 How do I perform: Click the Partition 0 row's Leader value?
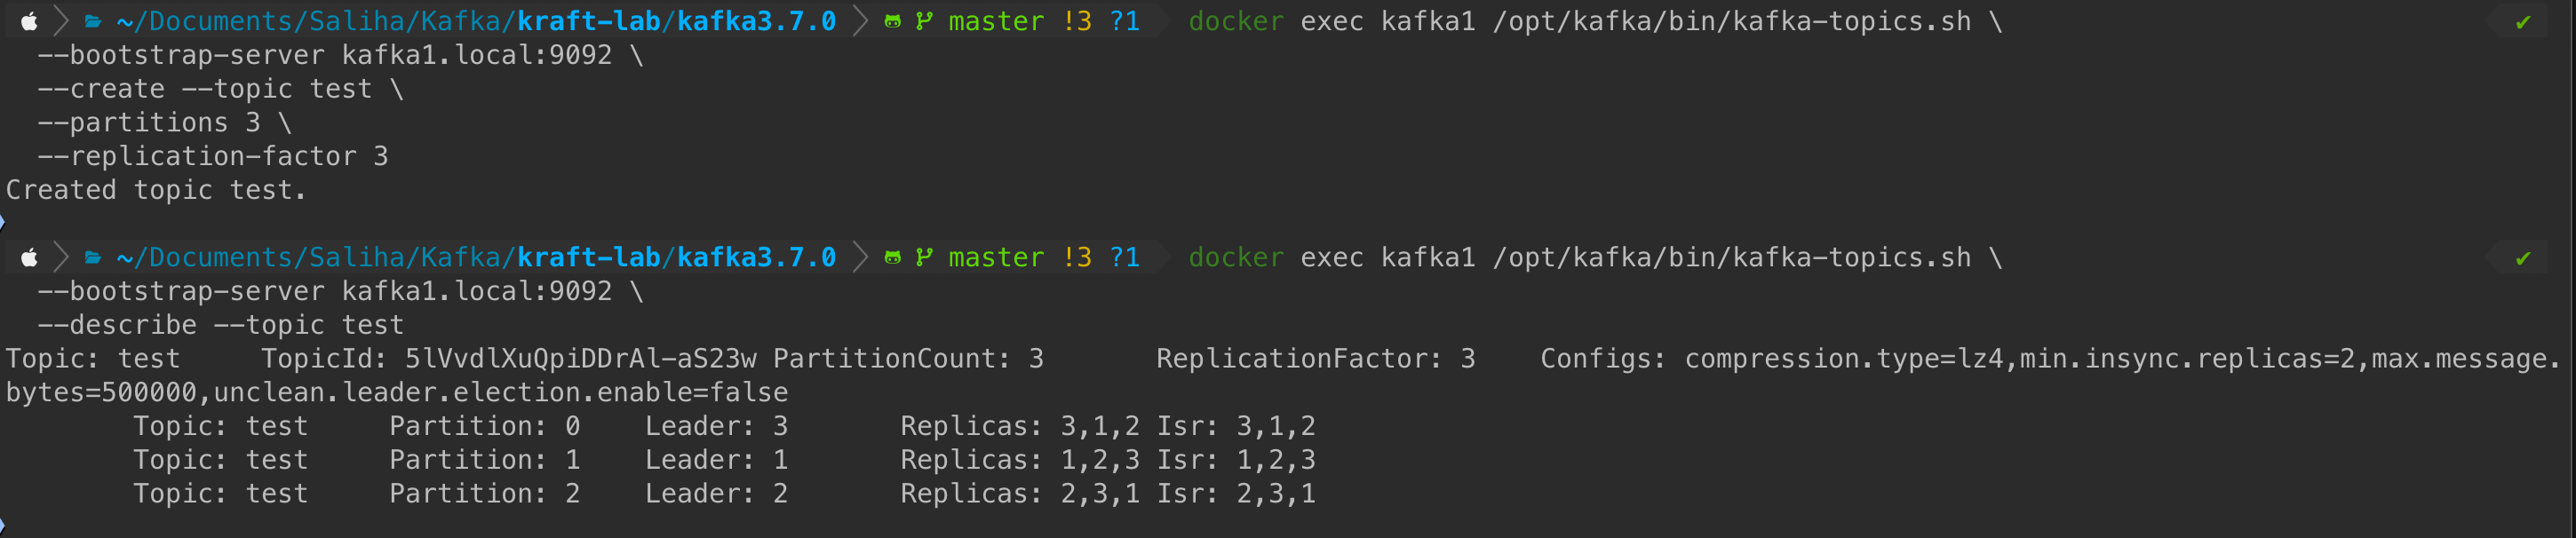click(x=780, y=426)
